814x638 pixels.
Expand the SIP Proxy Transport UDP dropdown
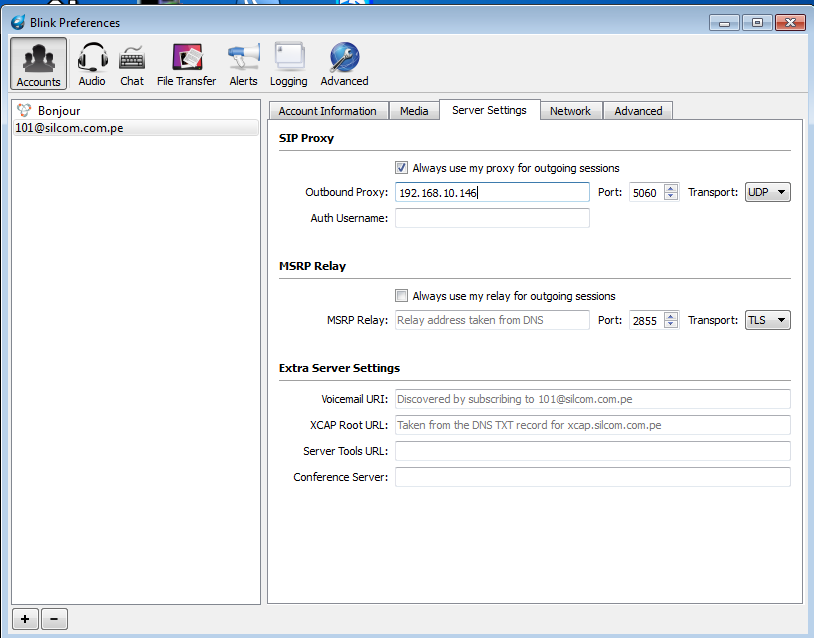[768, 192]
